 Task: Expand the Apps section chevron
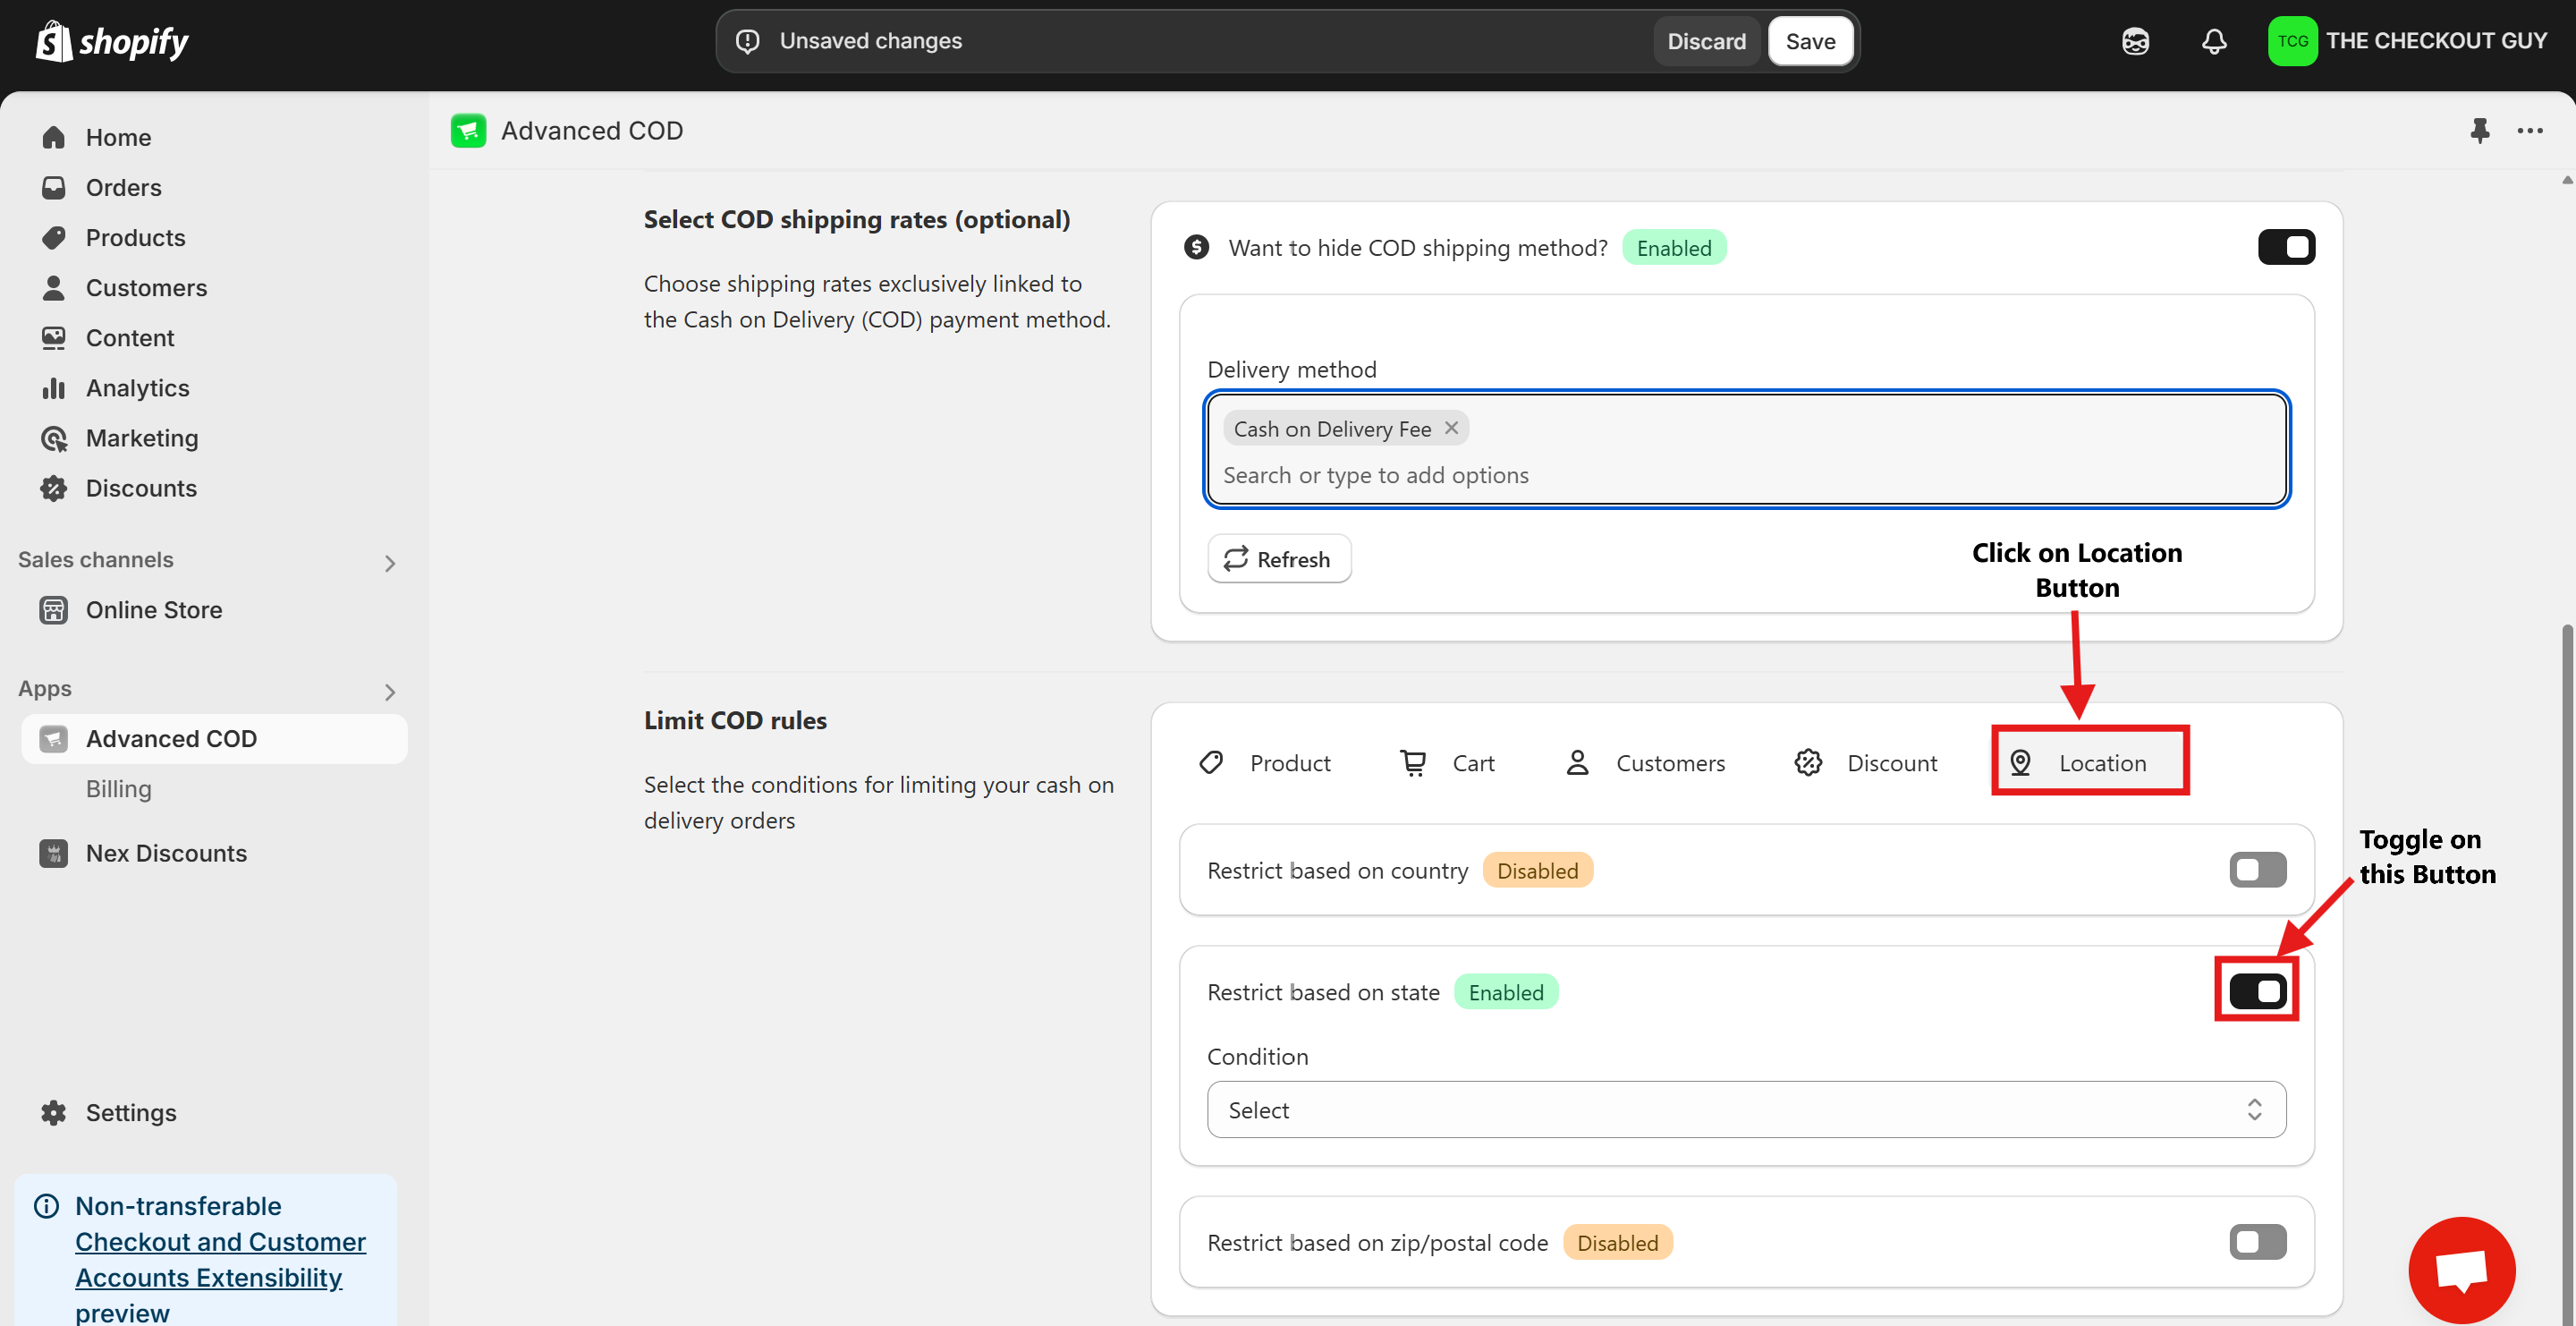(x=390, y=692)
